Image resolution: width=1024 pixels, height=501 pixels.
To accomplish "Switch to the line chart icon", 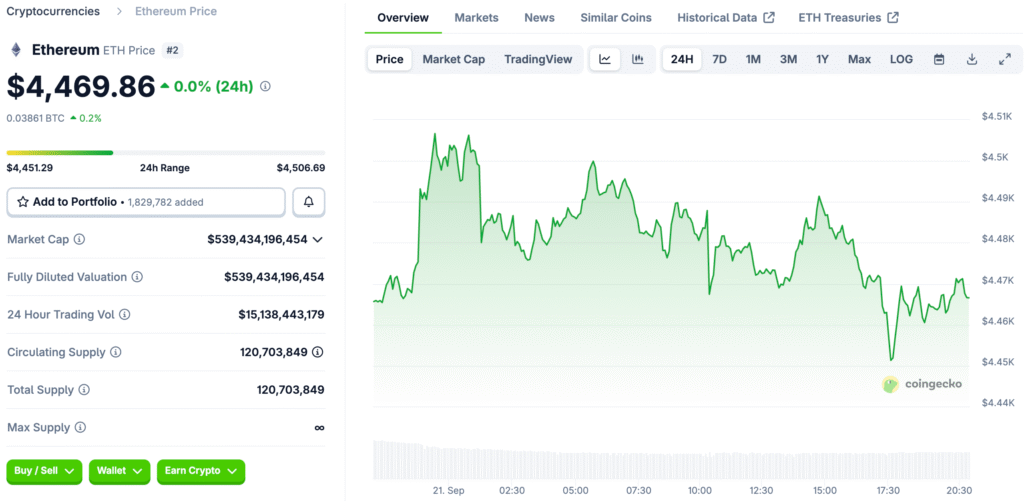I will coord(605,59).
